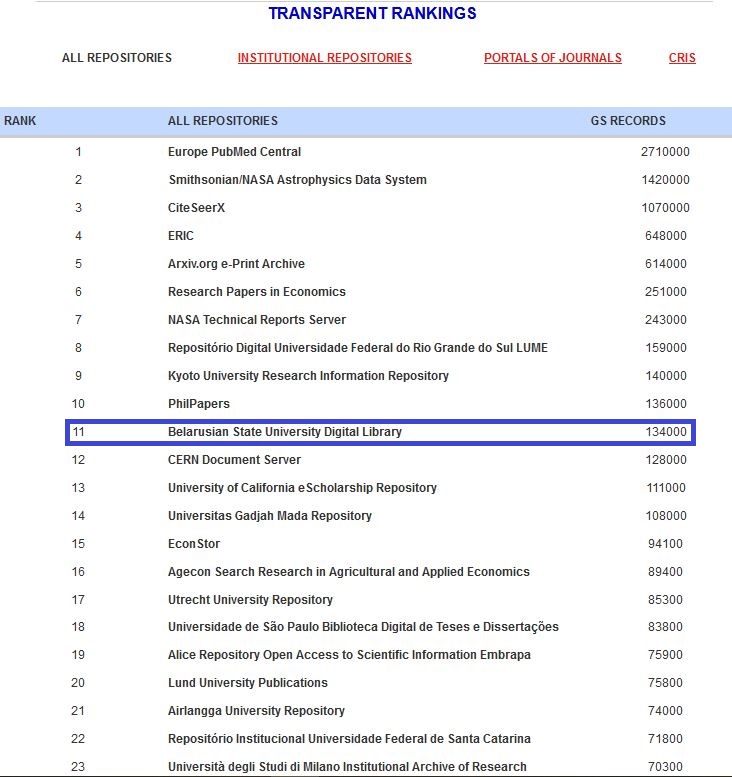Viewport: 732px width, 777px height.
Task: Select Smithsonian/NASA Astrophysics Data System entry
Action: pyautogui.click(x=297, y=180)
